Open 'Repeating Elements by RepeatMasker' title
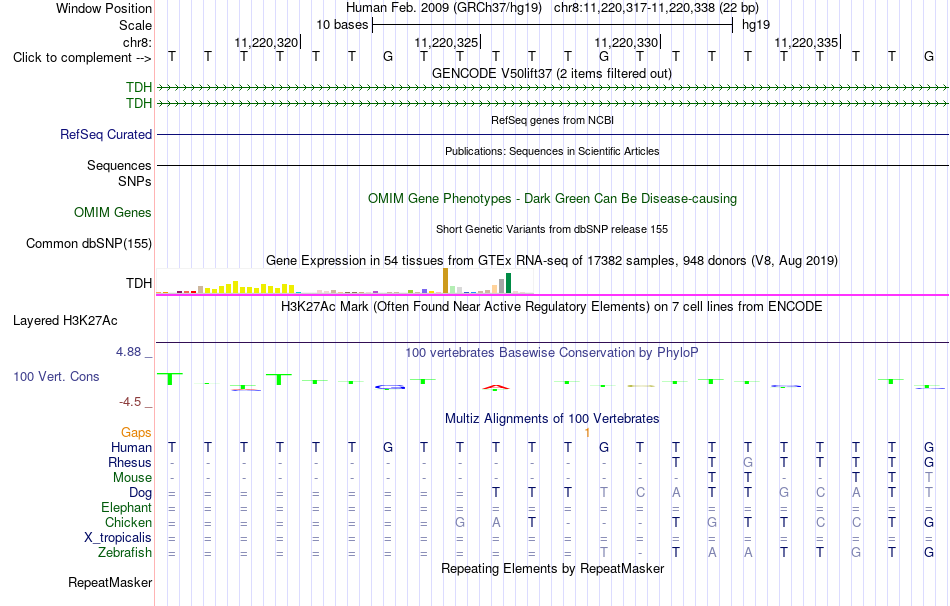The height and width of the screenshot is (606, 950). click(x=552, y=568)
